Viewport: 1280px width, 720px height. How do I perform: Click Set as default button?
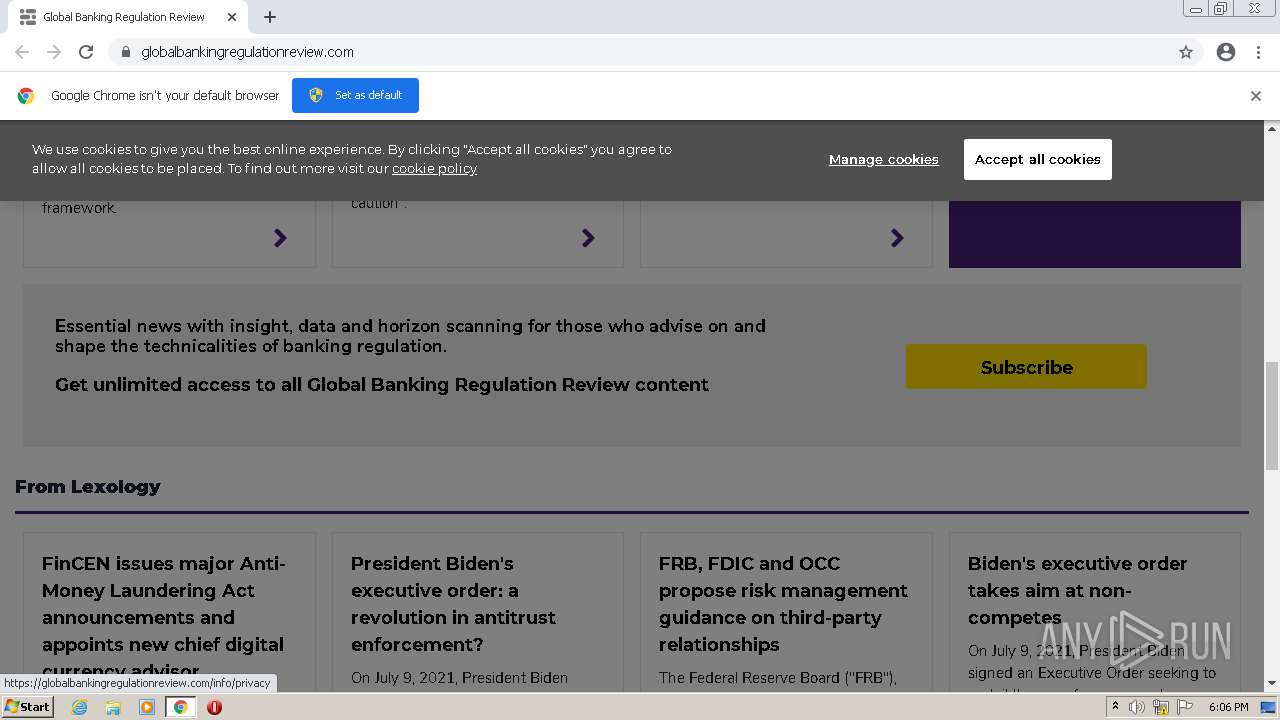[355, 95]
